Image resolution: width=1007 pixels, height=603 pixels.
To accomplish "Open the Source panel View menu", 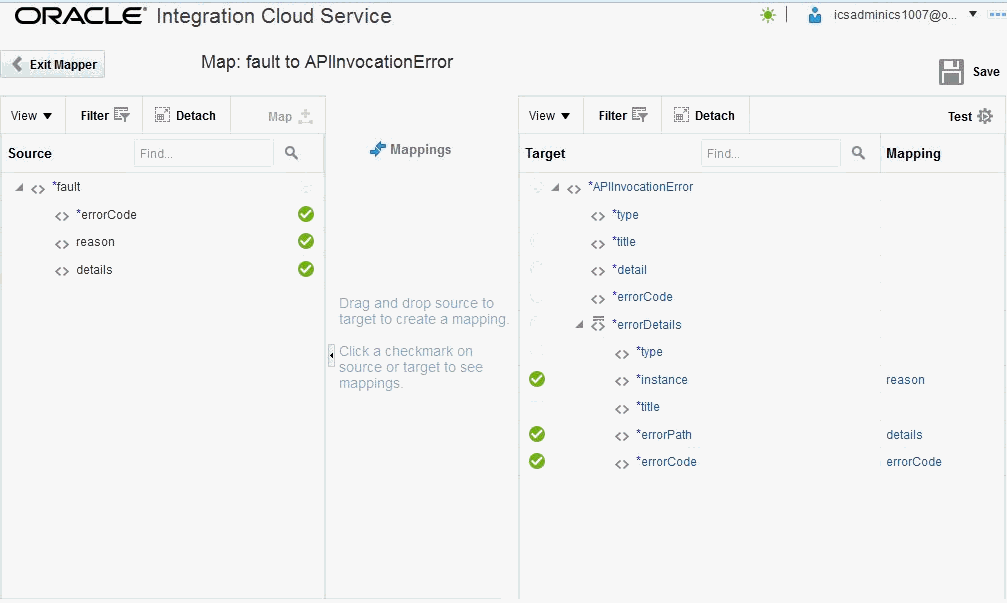I will 31,116.
